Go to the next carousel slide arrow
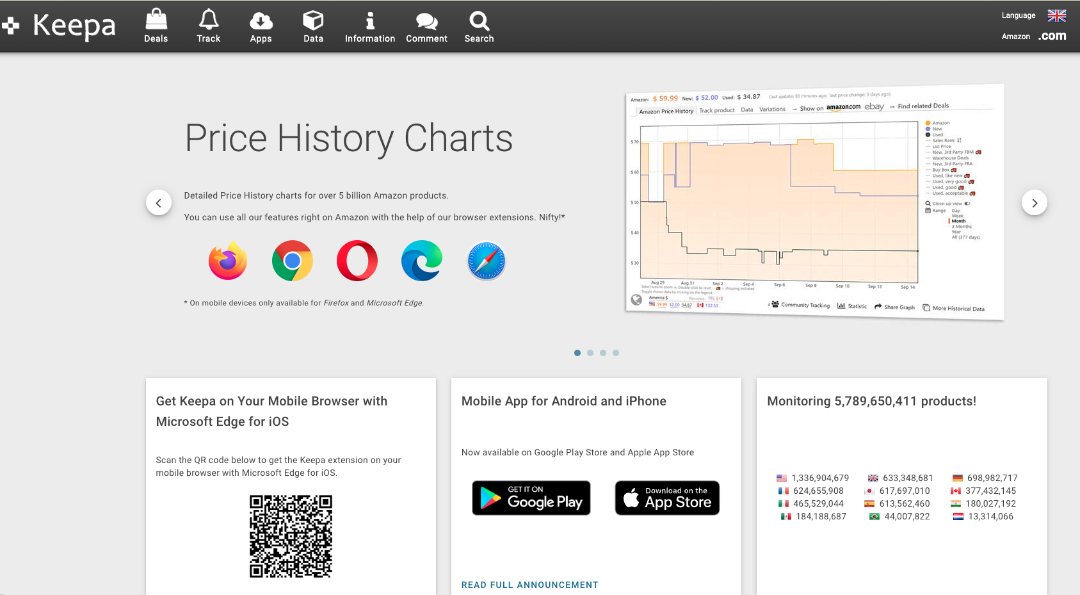Viewport: 1080px width, 595px height. [1034, 203]
